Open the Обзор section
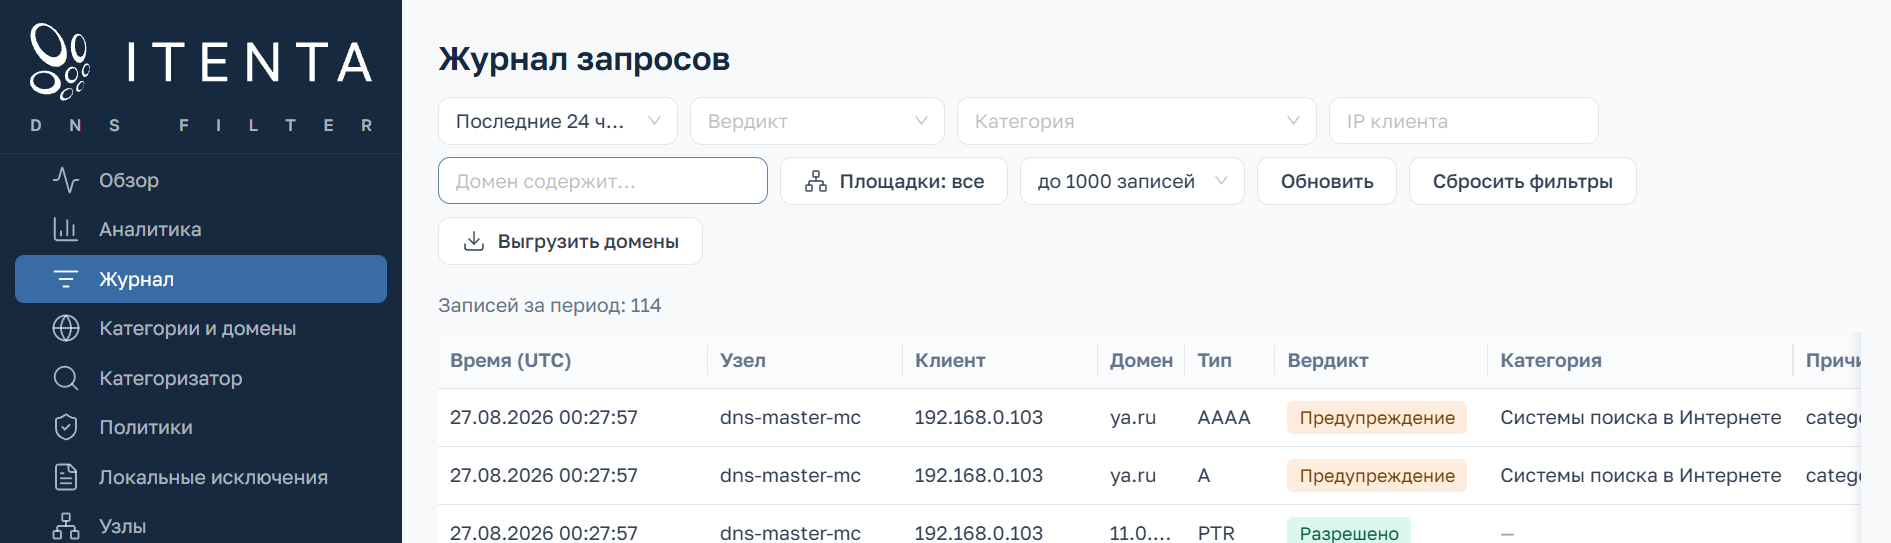This screenshot has height=543, width=1891. pos(201,180)
